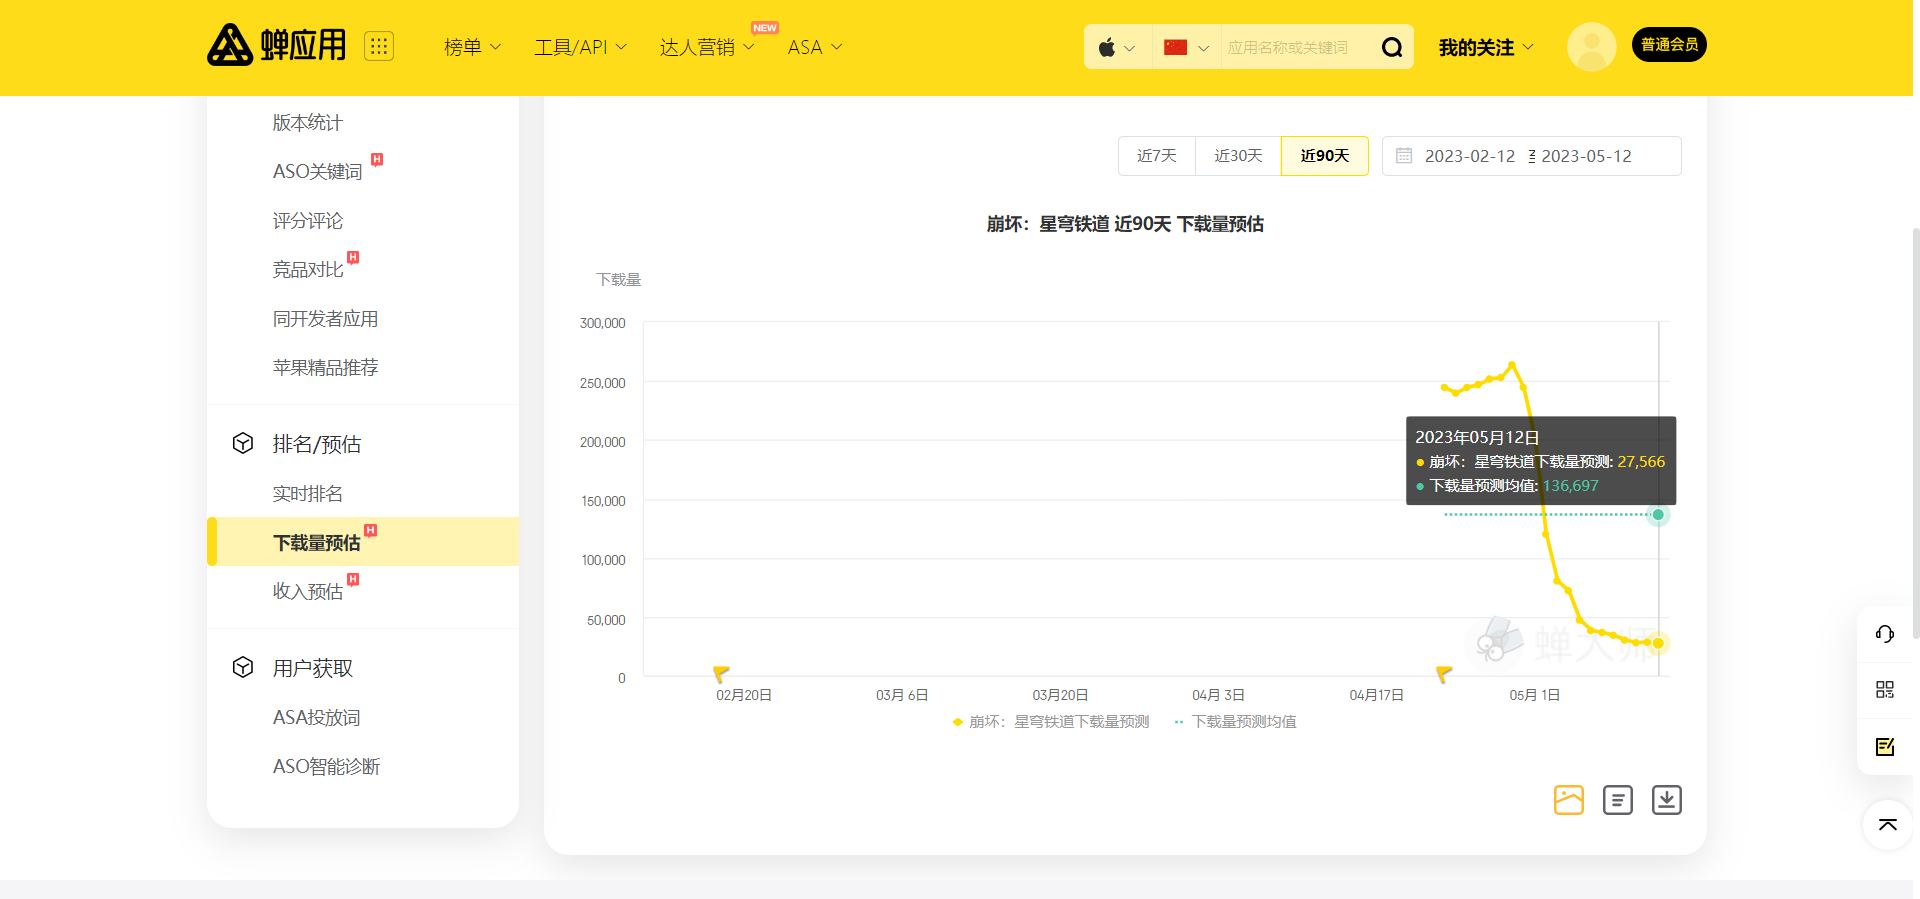Viewport: 1920px width, 899px height.
Task: Open the Apple platform selector dropdown
Action: (x=1117, y=47)
